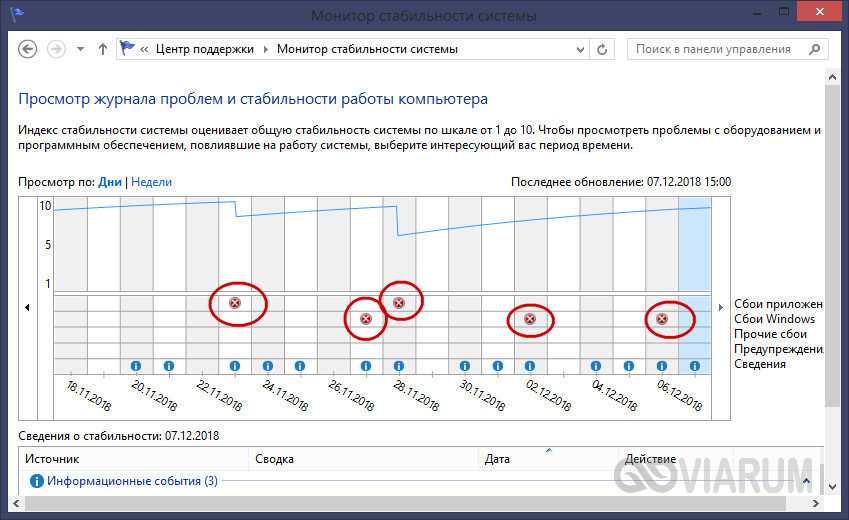The width and height of the screenshot is (849, 520).
Task: Click the rightmost application failure error icon
Action: pos(399,303)
